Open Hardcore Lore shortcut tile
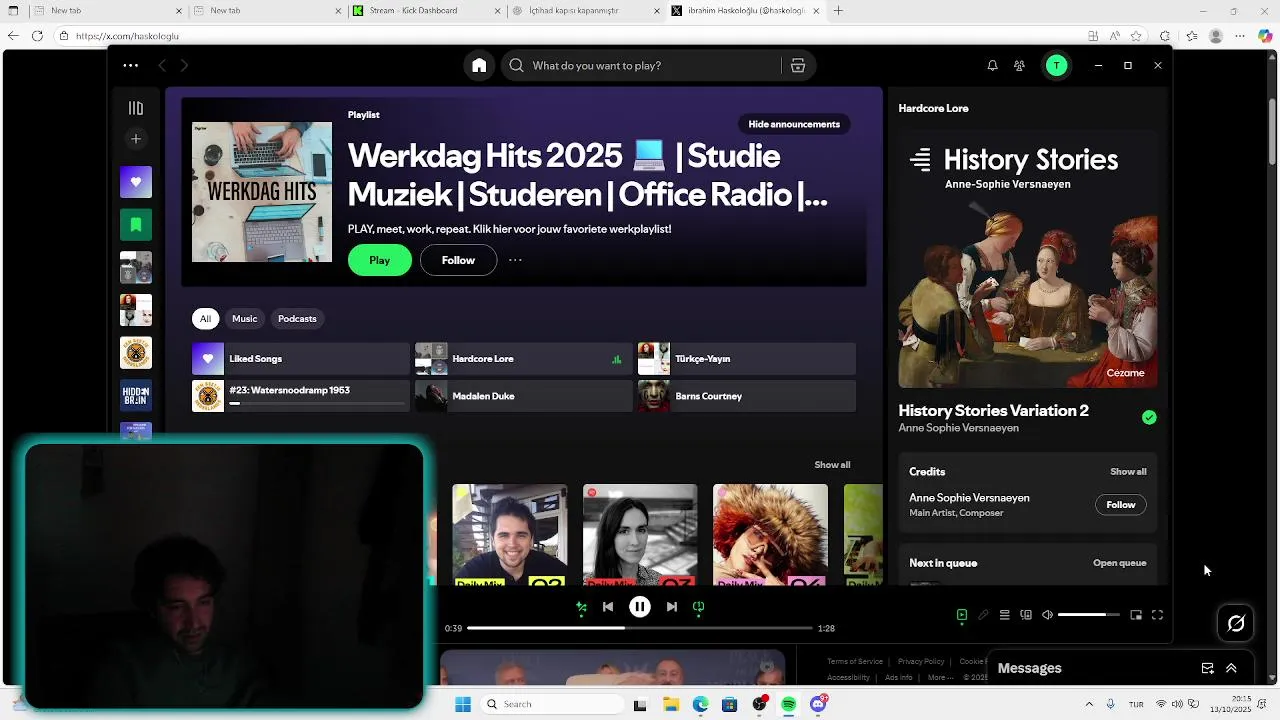The height and width of the screenshot is (720, 1280). [524, 359]
